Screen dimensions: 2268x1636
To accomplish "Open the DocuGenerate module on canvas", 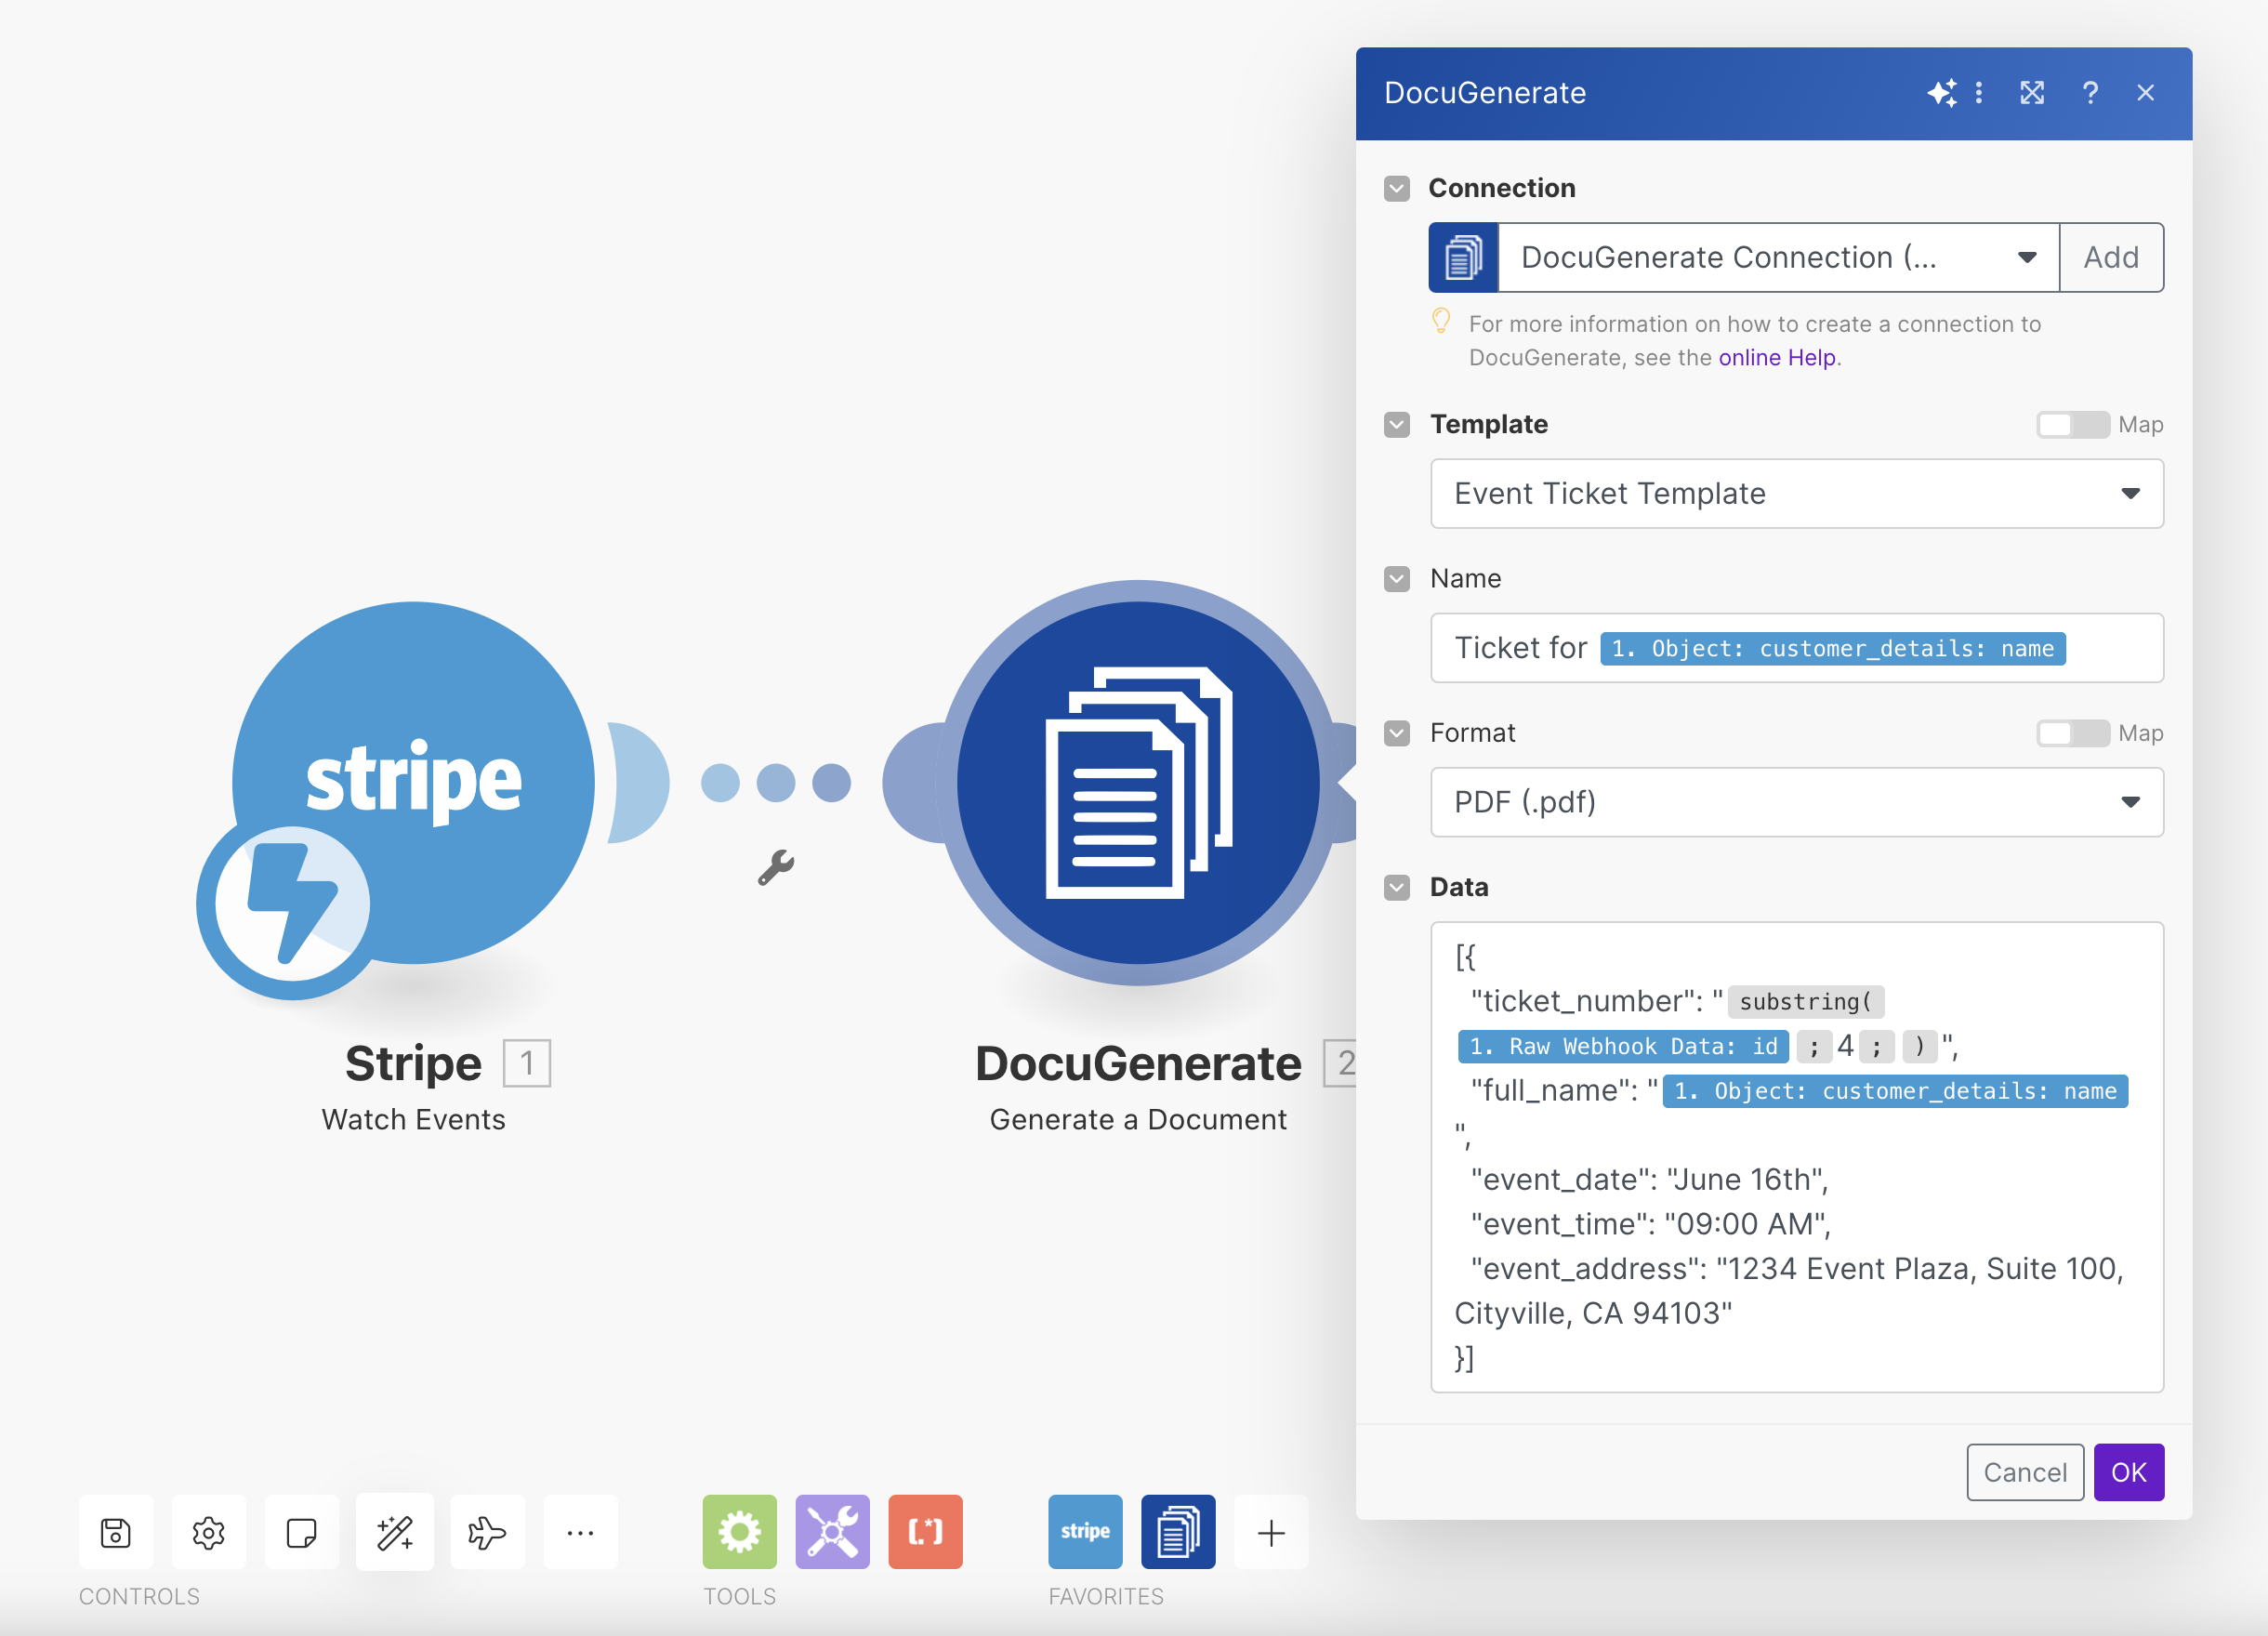I will (1138, 782).
